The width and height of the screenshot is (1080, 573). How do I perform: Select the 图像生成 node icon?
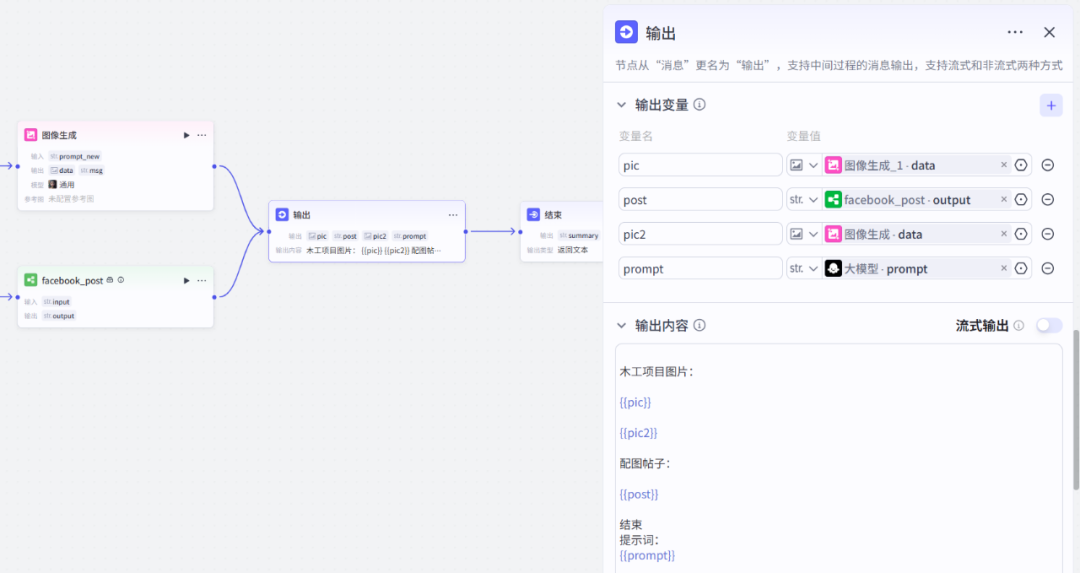[x=31, y=135]
